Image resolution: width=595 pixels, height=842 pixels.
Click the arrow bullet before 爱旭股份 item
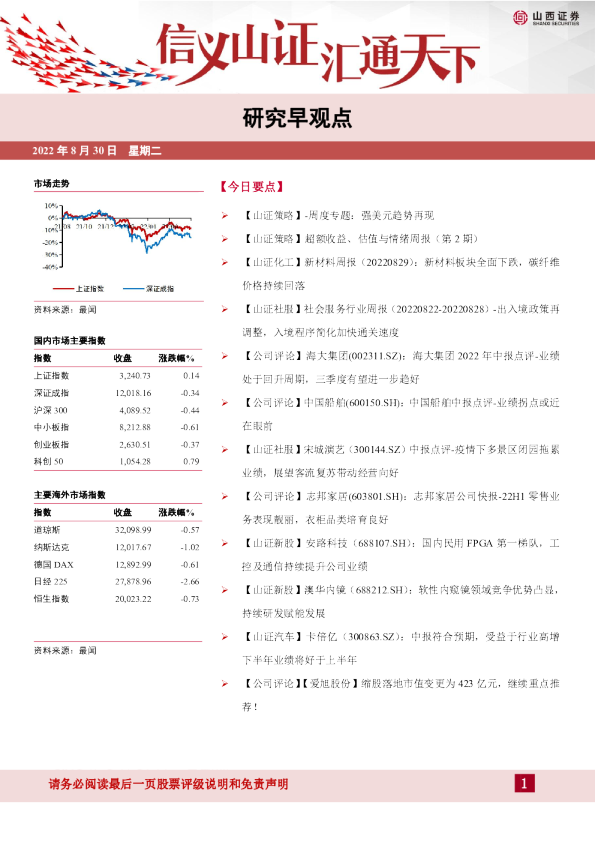[x=224, y=684]
